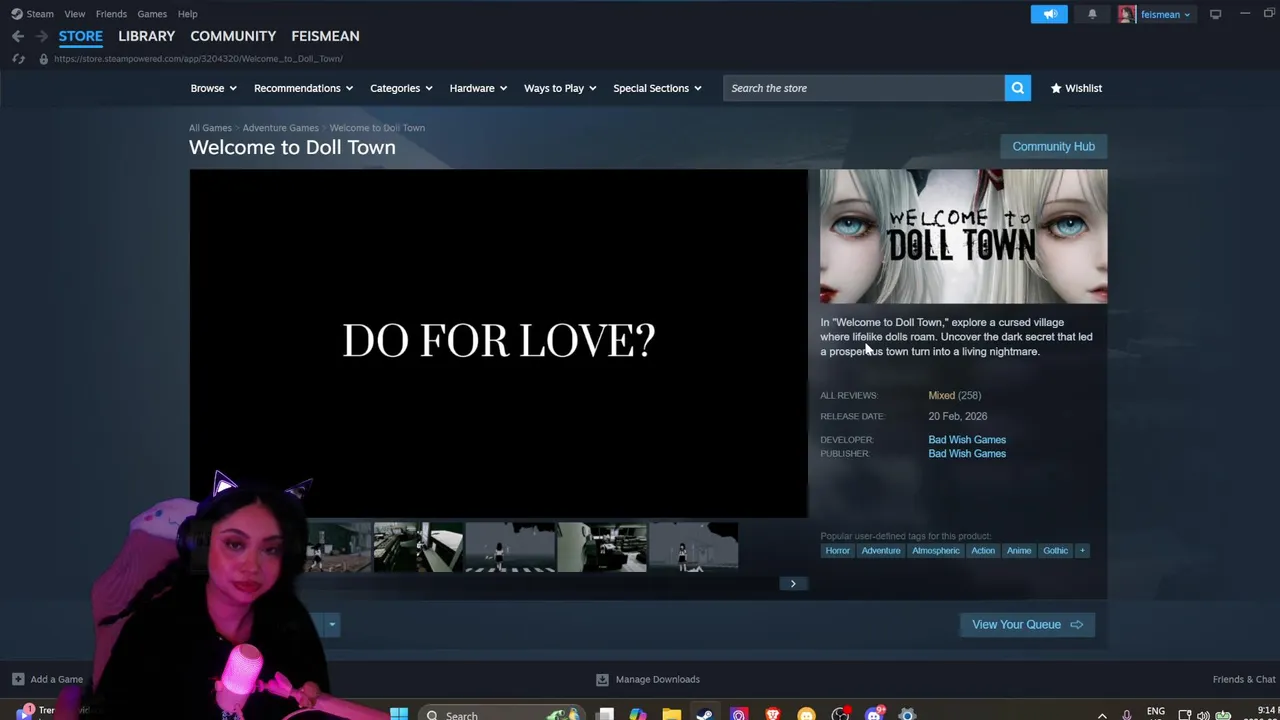The image size is (1280, 720).
Task: Open the notifications bell
Action: [x=1092, y=14]
